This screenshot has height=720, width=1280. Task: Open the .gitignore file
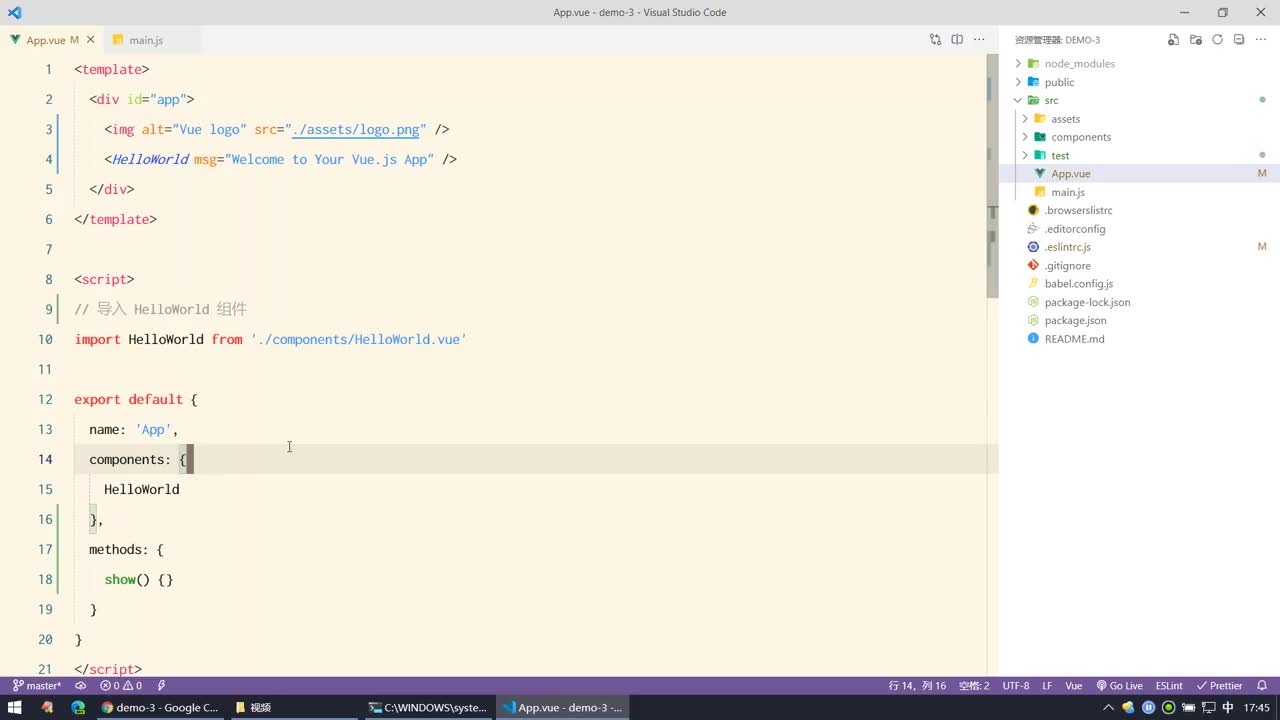1067,266
